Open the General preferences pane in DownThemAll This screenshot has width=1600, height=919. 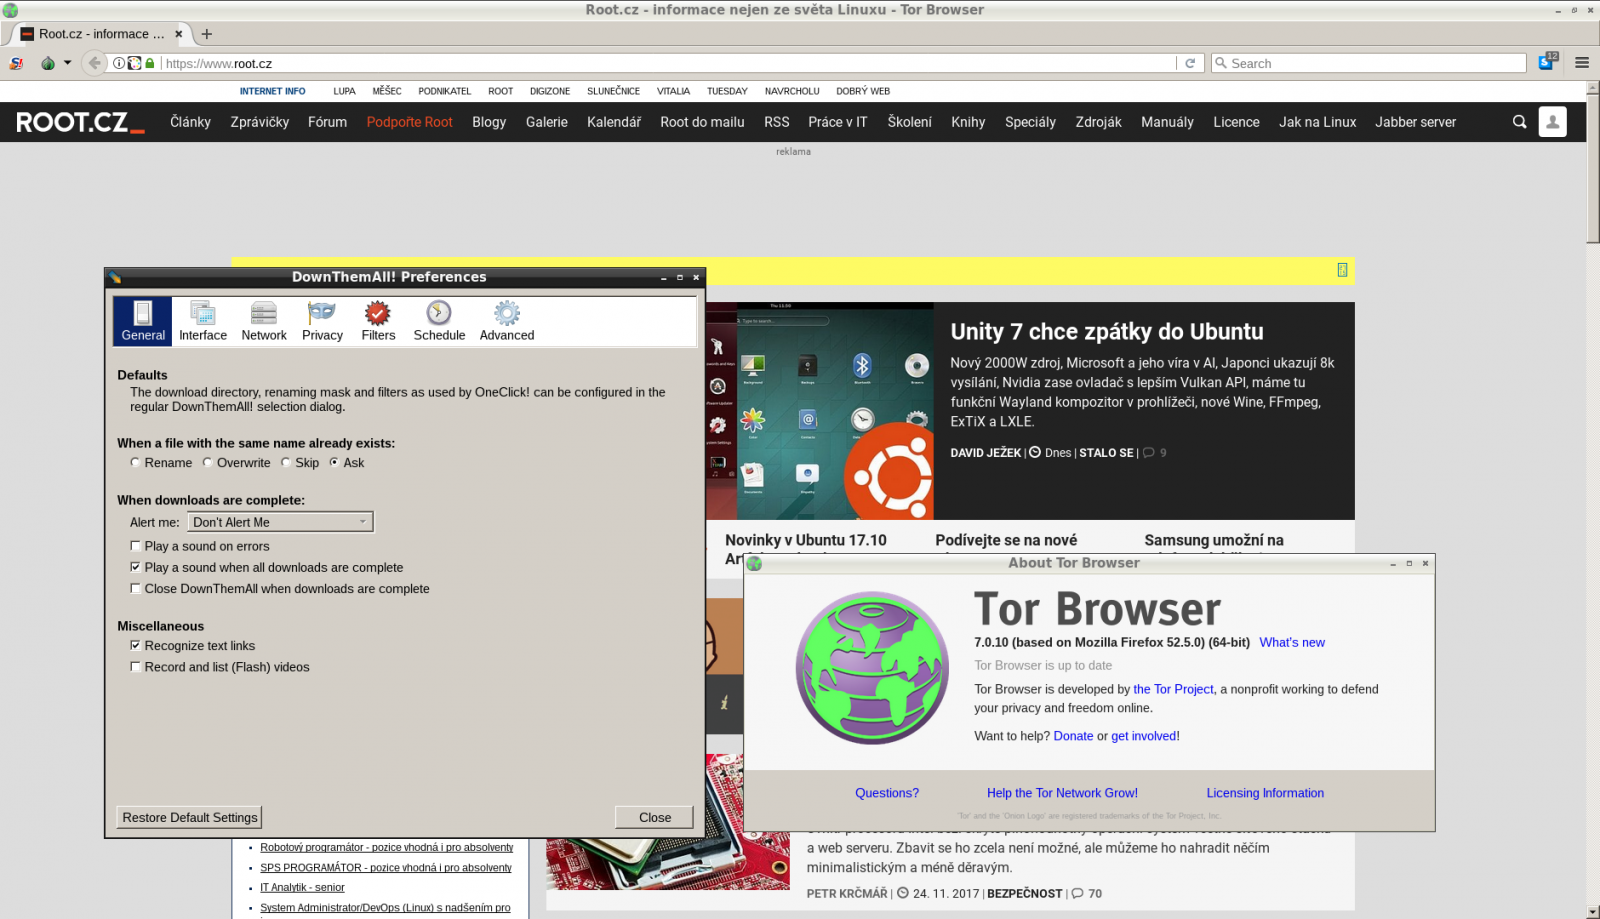coord(143,321)
